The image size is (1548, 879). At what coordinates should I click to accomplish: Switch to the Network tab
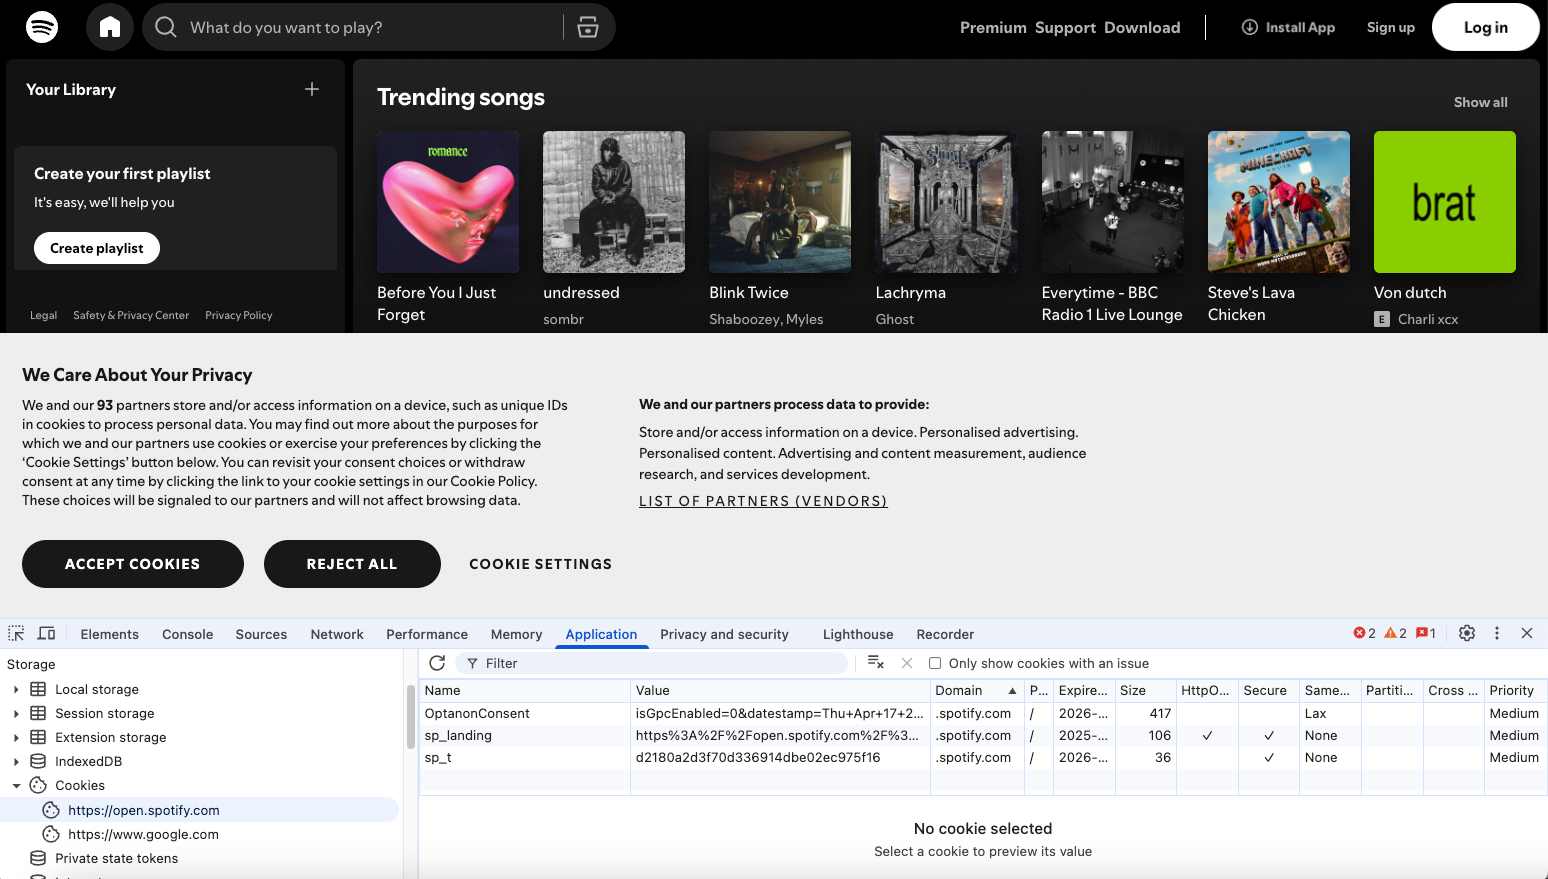tap(337, 634)
